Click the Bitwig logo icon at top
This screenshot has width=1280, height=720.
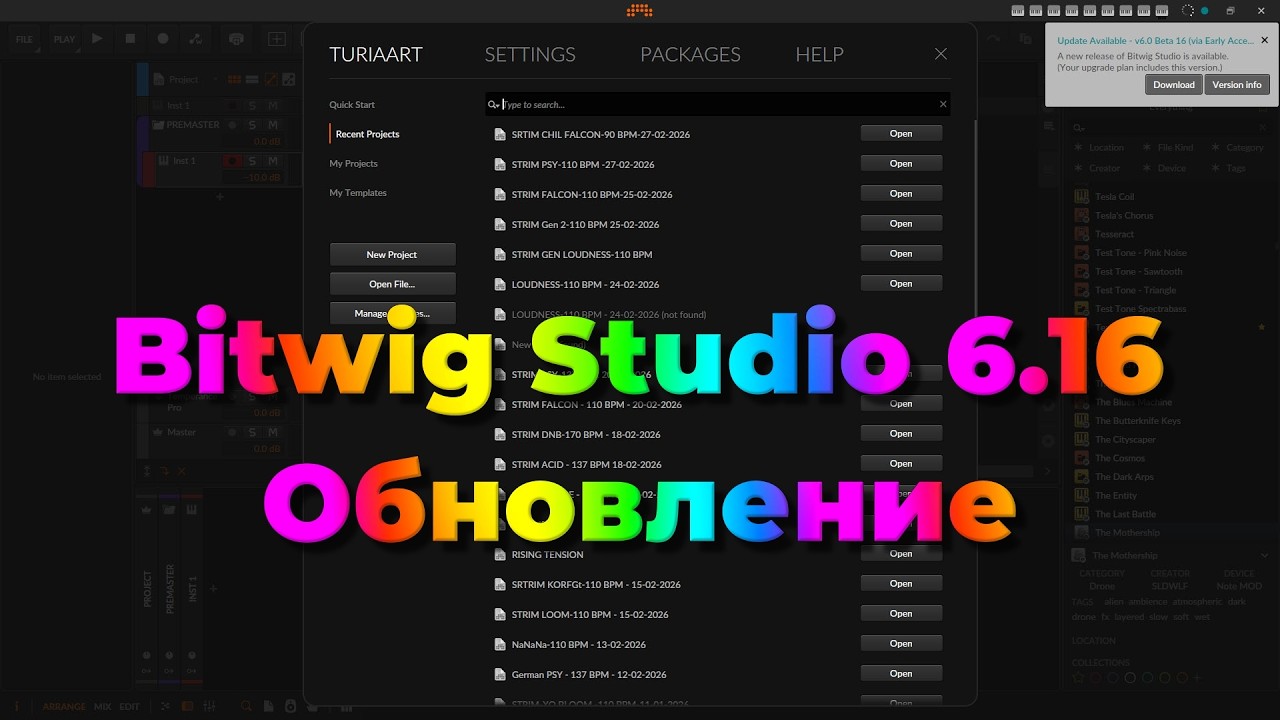639,10
